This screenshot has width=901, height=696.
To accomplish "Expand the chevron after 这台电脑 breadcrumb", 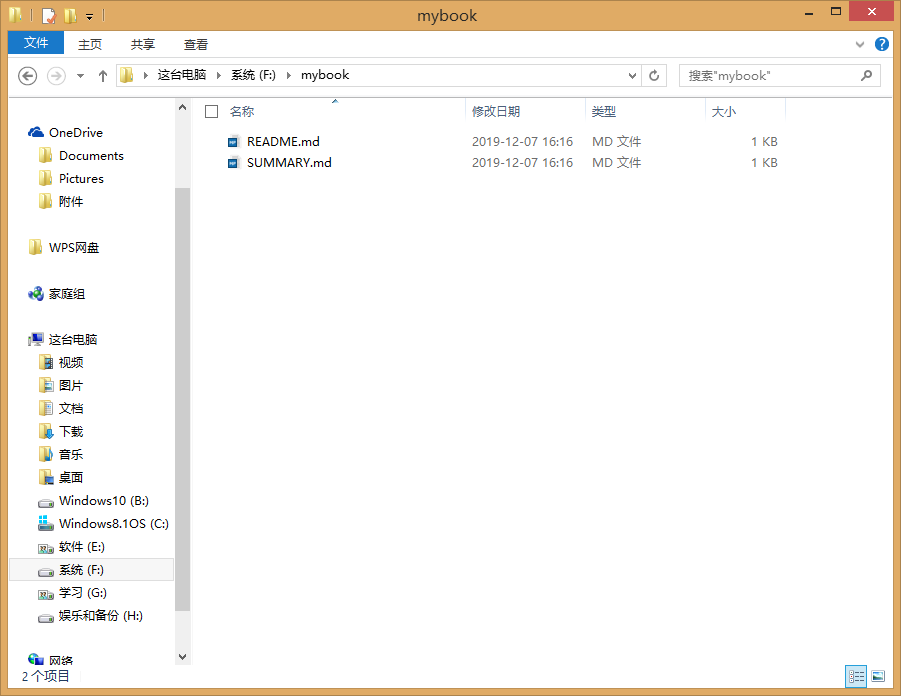I will pyautogui.click(x=218, y=75).
